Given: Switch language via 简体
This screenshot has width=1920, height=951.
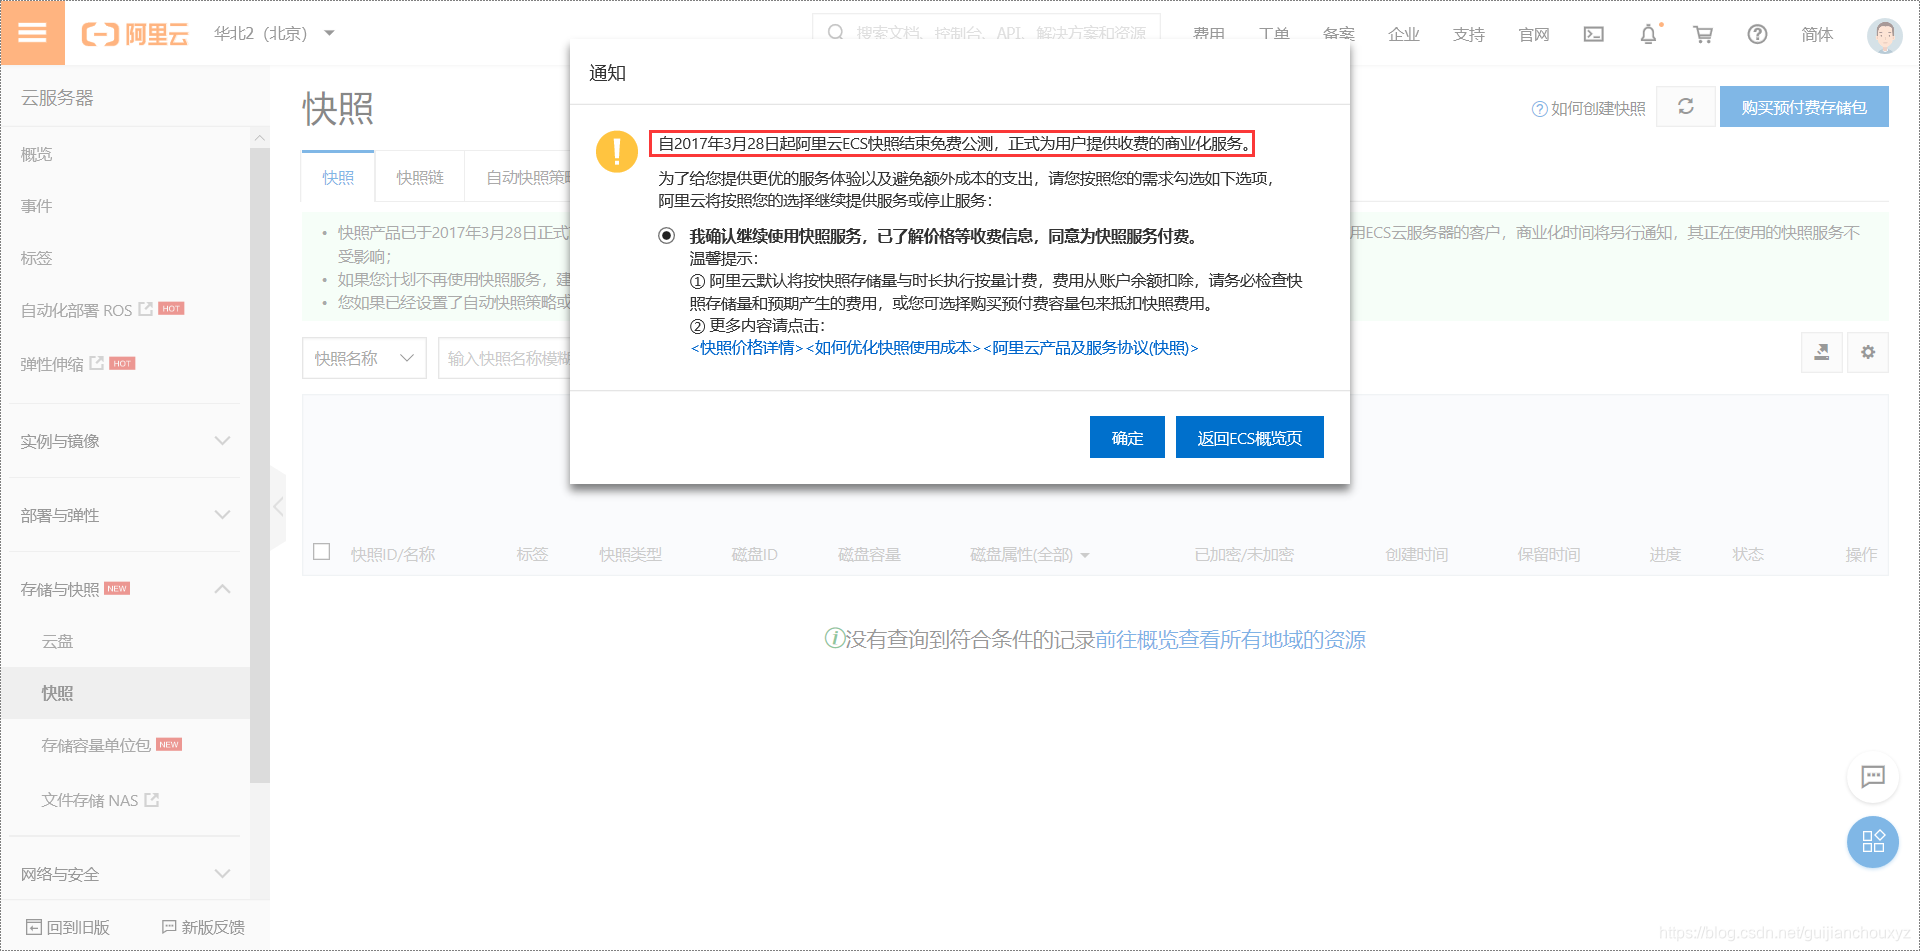Looking at the screenshot, I should (1817, 34).
